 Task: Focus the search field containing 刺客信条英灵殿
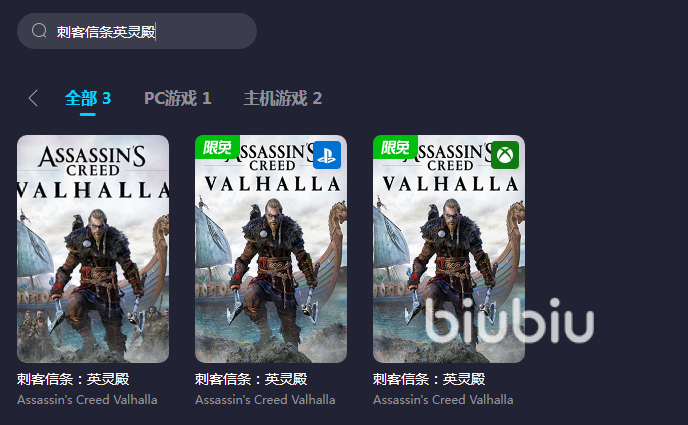coord(137,31)
